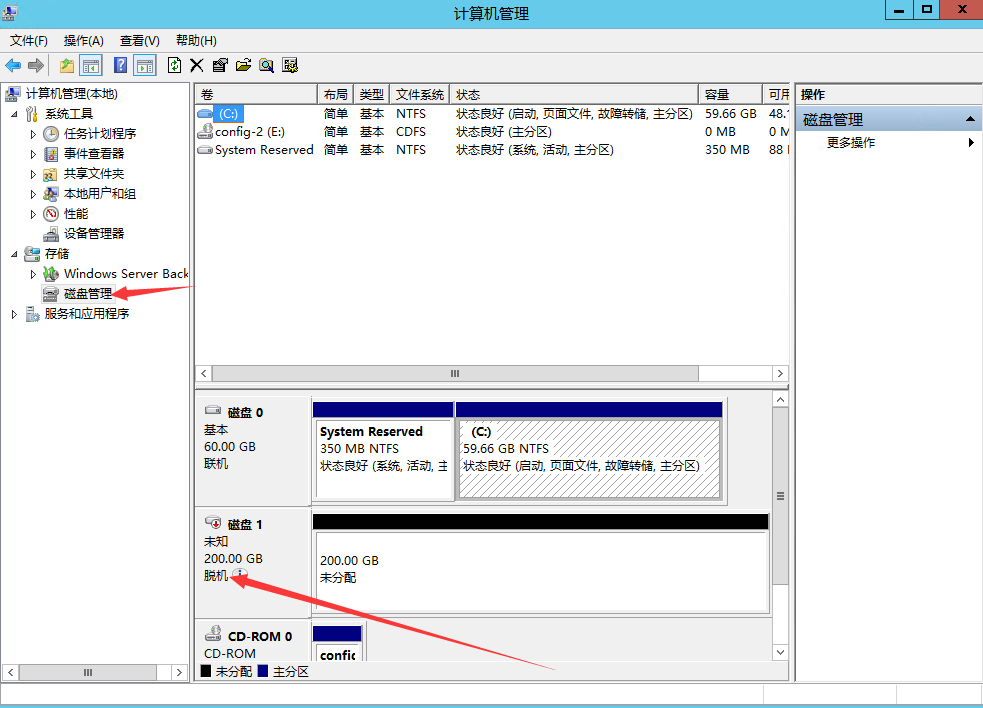This screenshot has height=708, width=983.
Task: Expand the 任务计划程序 tree node
Action: coord(33,134)
